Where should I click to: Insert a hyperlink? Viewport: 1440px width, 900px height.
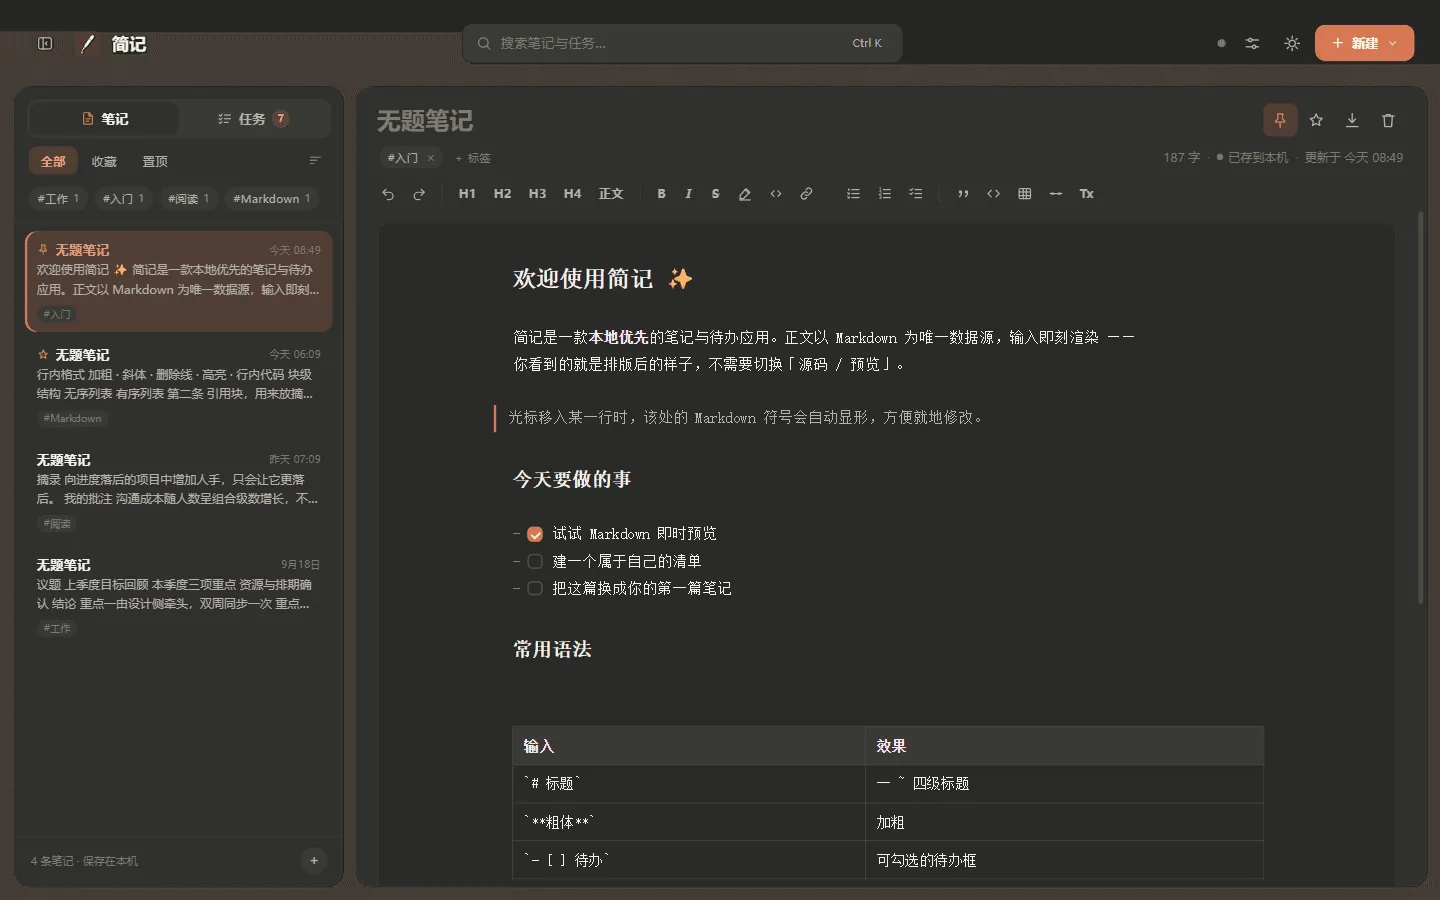coord(806,194)
